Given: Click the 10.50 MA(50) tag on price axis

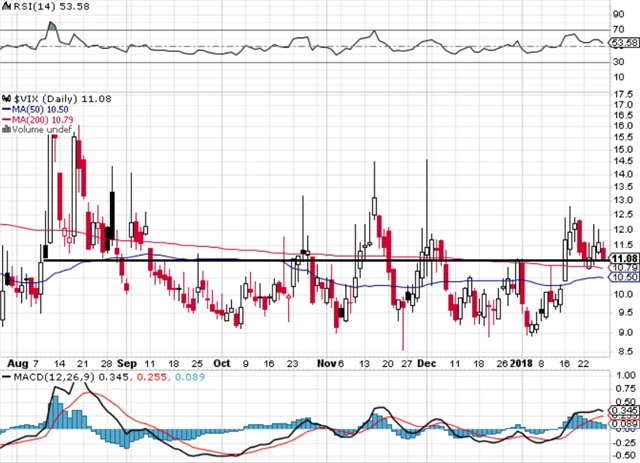Looking at the screenshot, I should [x=623, y=278].
